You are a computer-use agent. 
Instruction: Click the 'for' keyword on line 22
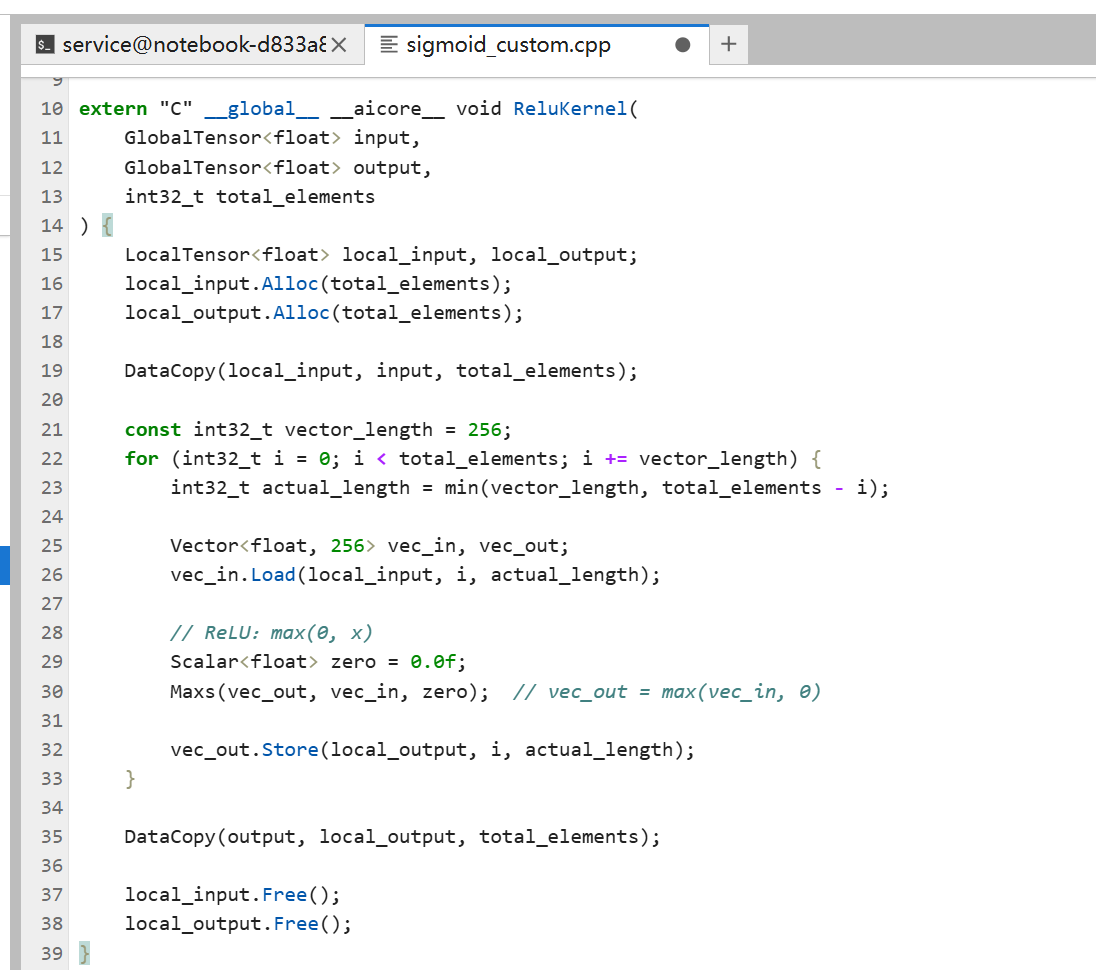[142, 459]
